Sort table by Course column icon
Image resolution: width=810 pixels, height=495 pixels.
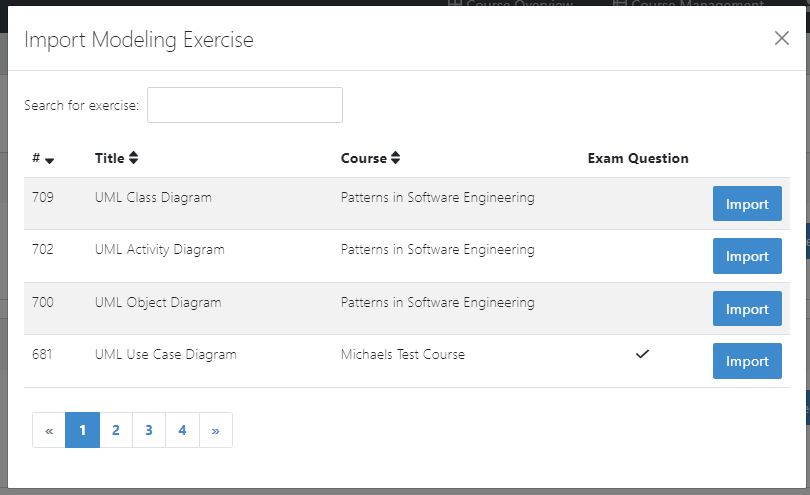click(x=395, y=158)
